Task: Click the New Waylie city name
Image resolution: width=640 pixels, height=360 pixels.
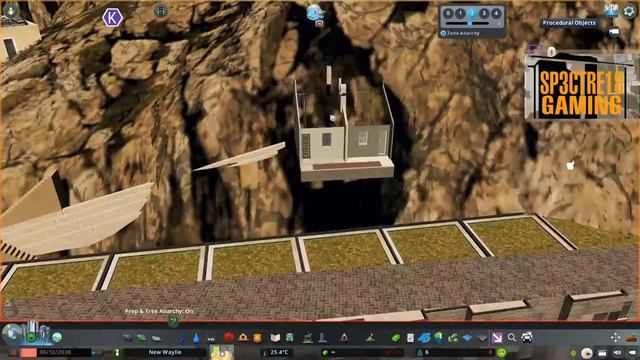Action: click(165, 352)
